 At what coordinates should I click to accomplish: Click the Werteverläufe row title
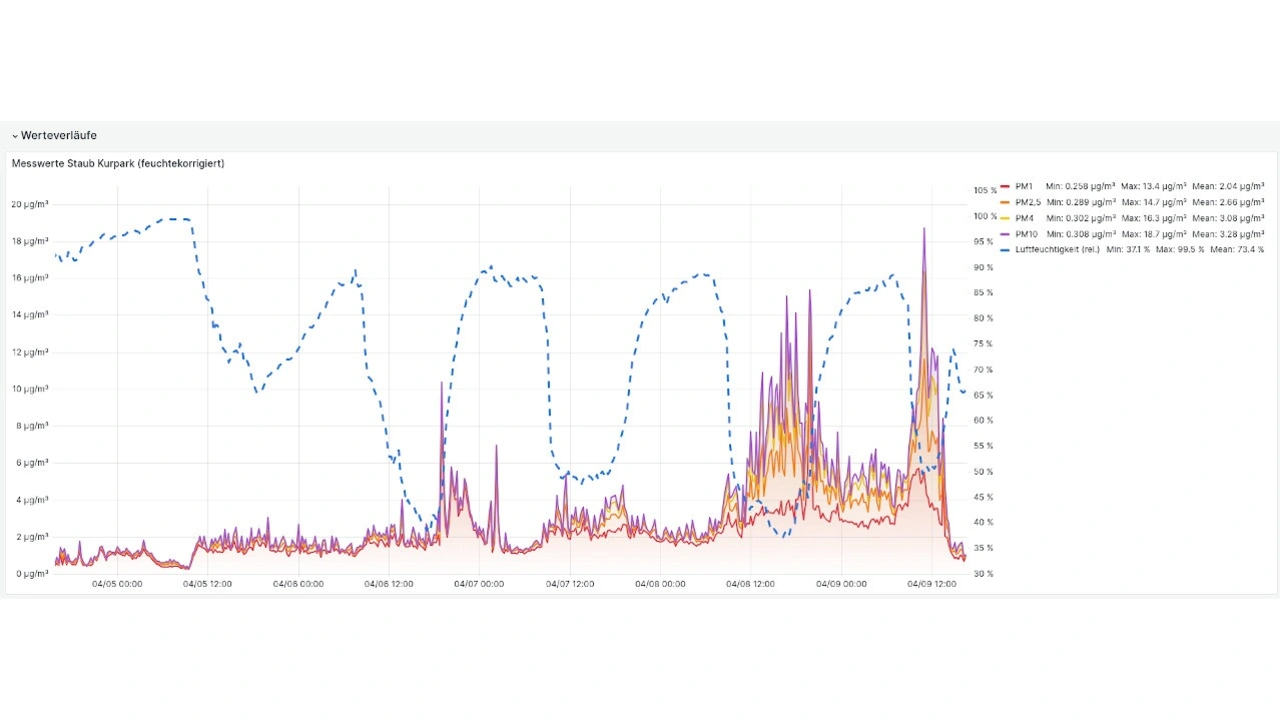[x=59, y=136]
